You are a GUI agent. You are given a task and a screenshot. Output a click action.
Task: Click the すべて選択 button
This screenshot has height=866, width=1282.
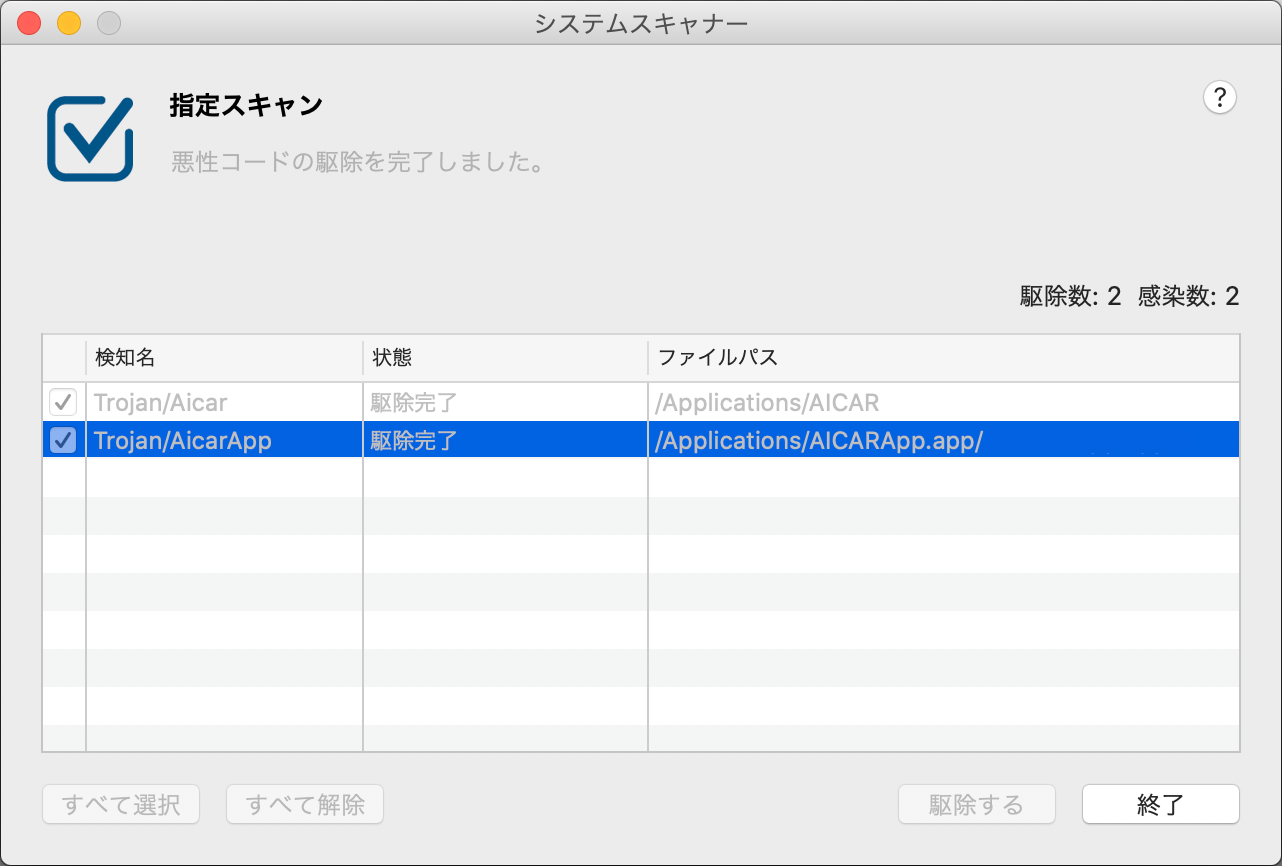point(121,804)
